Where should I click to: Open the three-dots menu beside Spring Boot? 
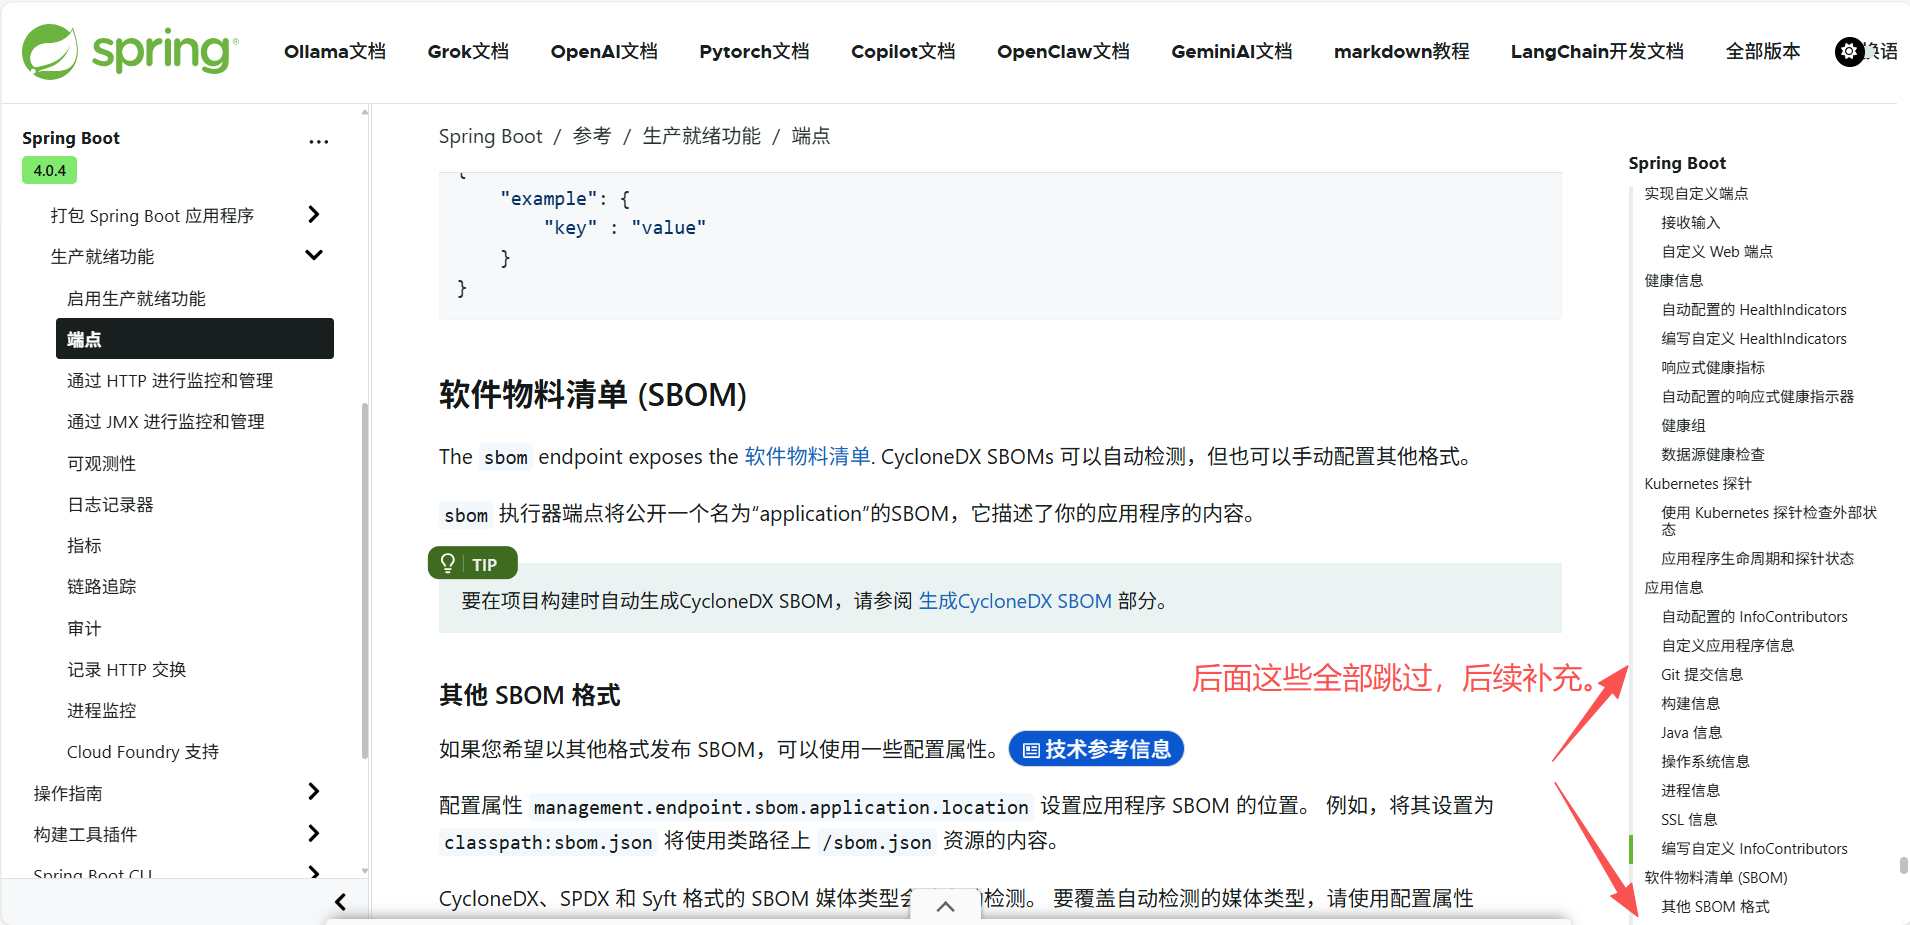[x=318, y=142]
